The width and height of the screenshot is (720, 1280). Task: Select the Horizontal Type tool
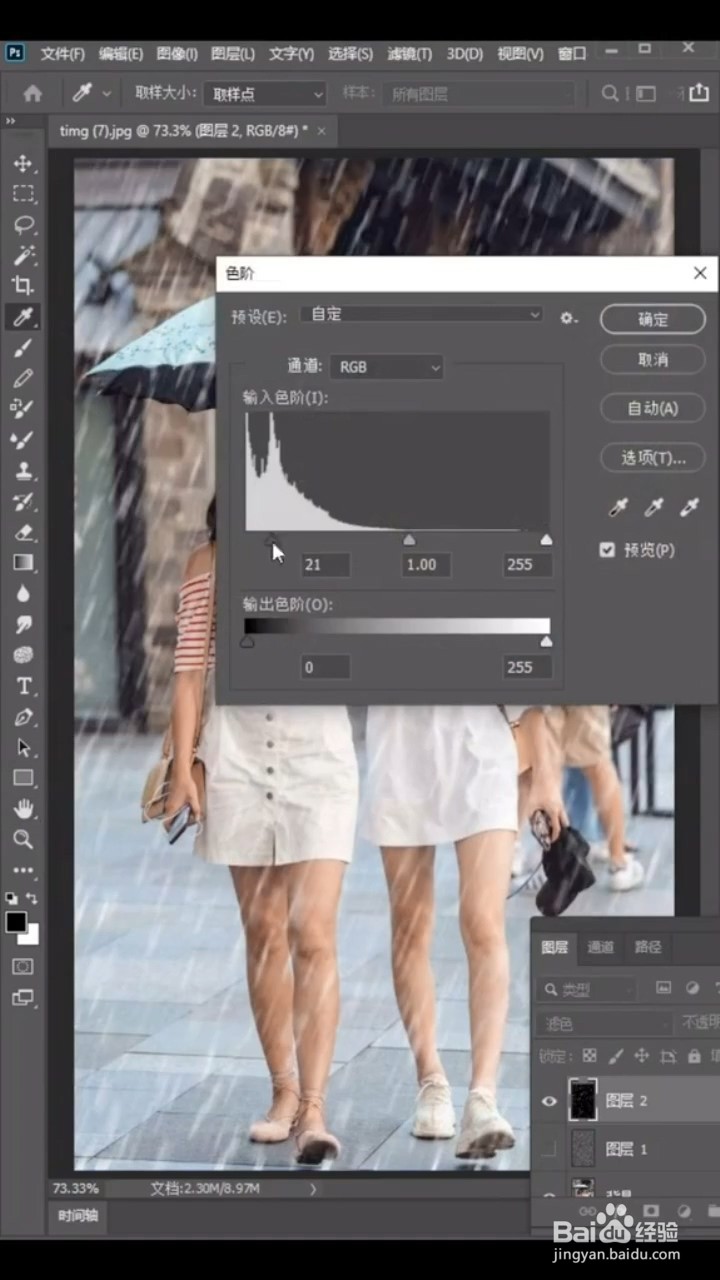point(23,686)
